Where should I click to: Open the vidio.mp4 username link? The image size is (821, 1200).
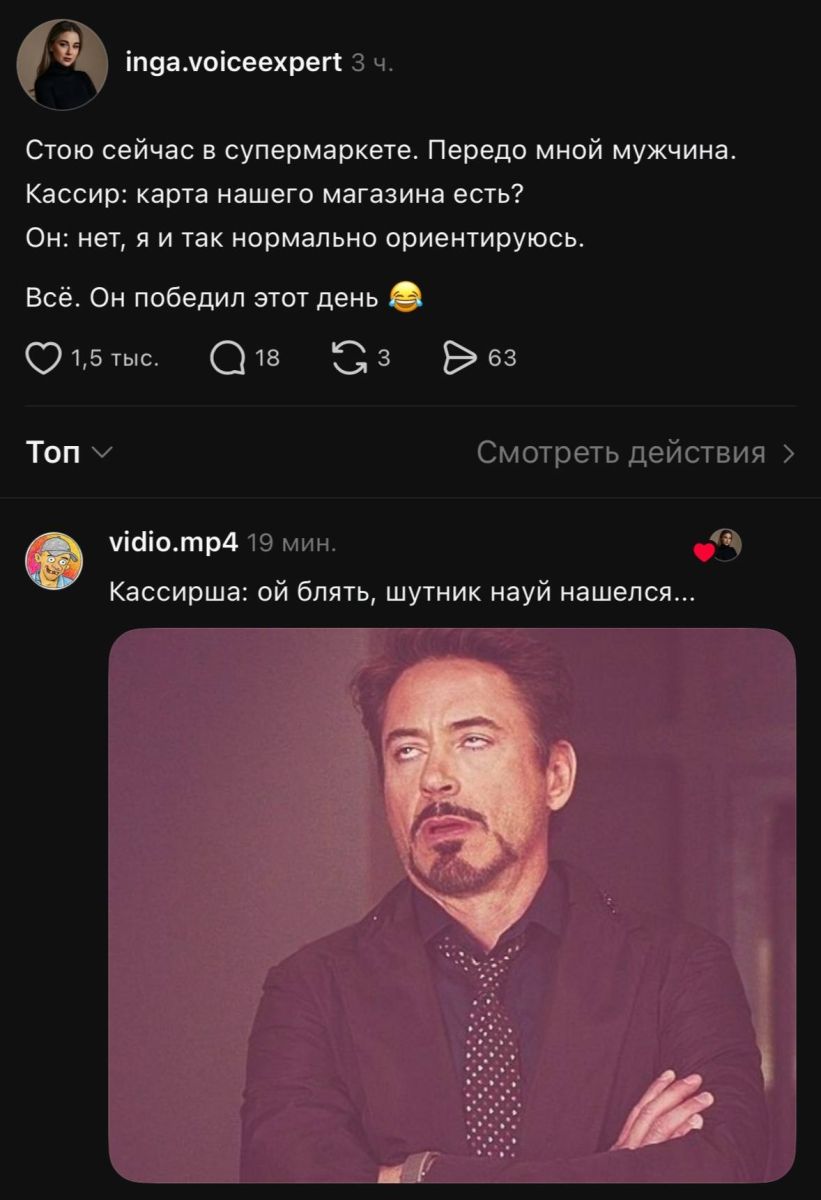coord(173,543)
